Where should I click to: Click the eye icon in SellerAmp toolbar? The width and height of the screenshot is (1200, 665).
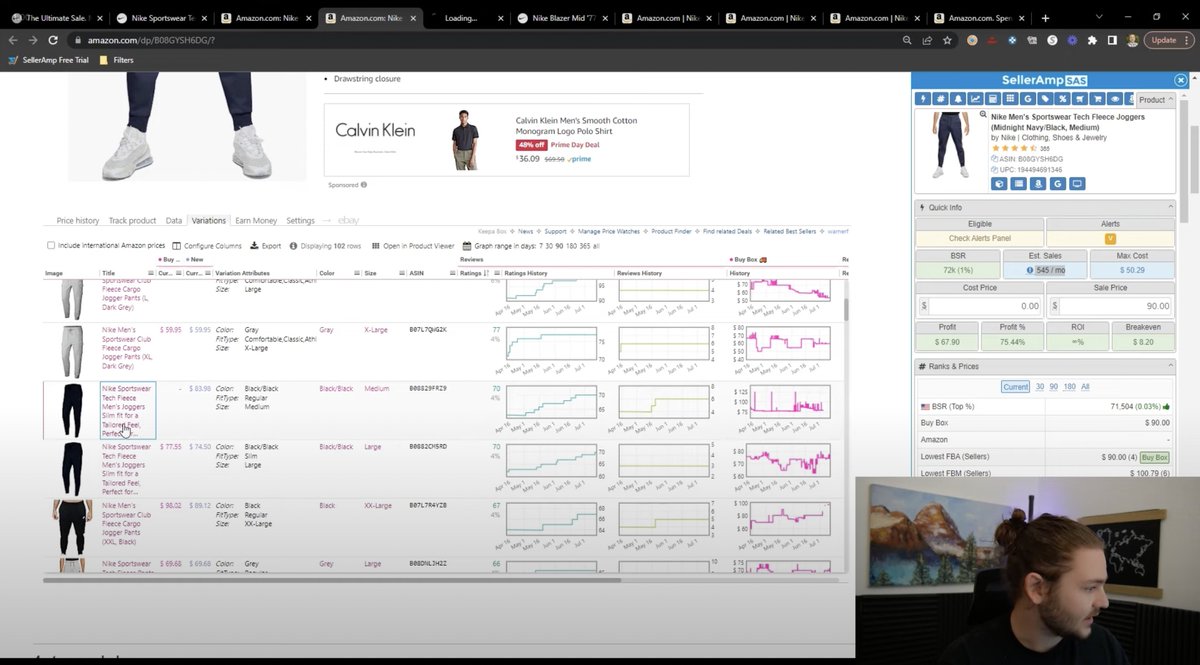(1115, 99)
